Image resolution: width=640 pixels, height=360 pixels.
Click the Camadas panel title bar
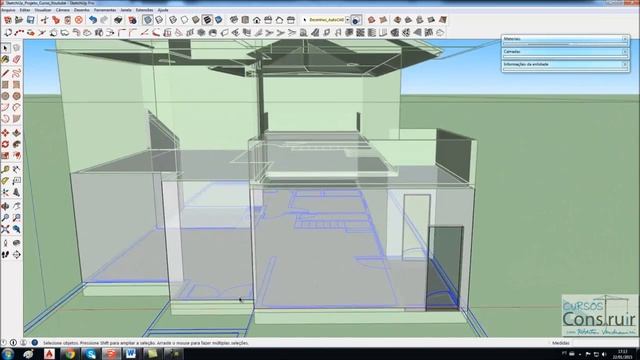(x=565, y=52)
